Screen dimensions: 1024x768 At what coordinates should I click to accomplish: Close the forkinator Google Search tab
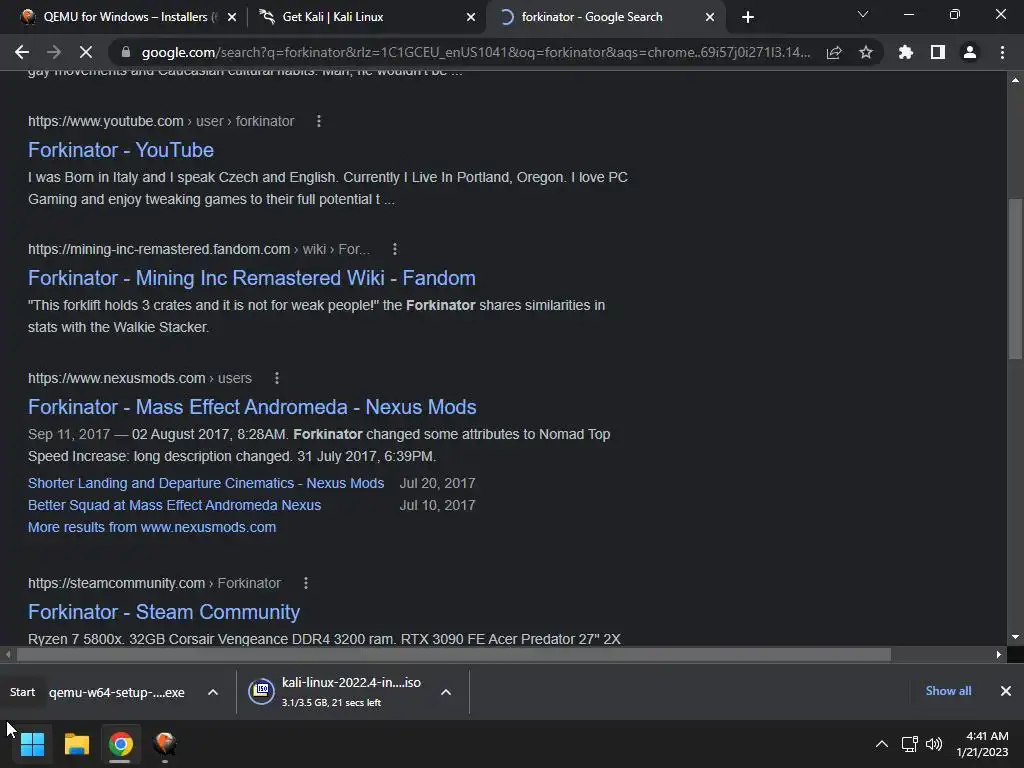click(x=710, y=17)
